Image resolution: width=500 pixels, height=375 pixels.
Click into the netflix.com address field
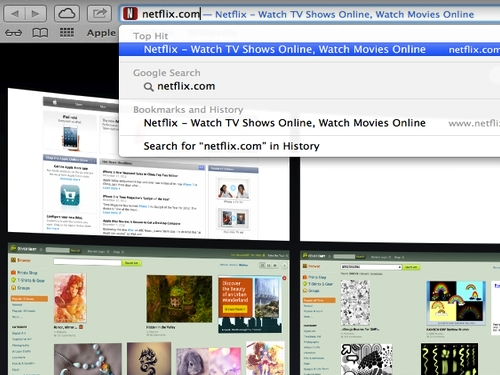pyautogui.click(x=310, y=14)
